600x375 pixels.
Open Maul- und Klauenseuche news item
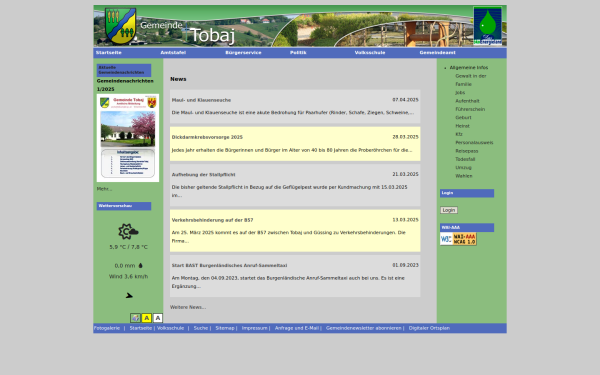point(201,100)
